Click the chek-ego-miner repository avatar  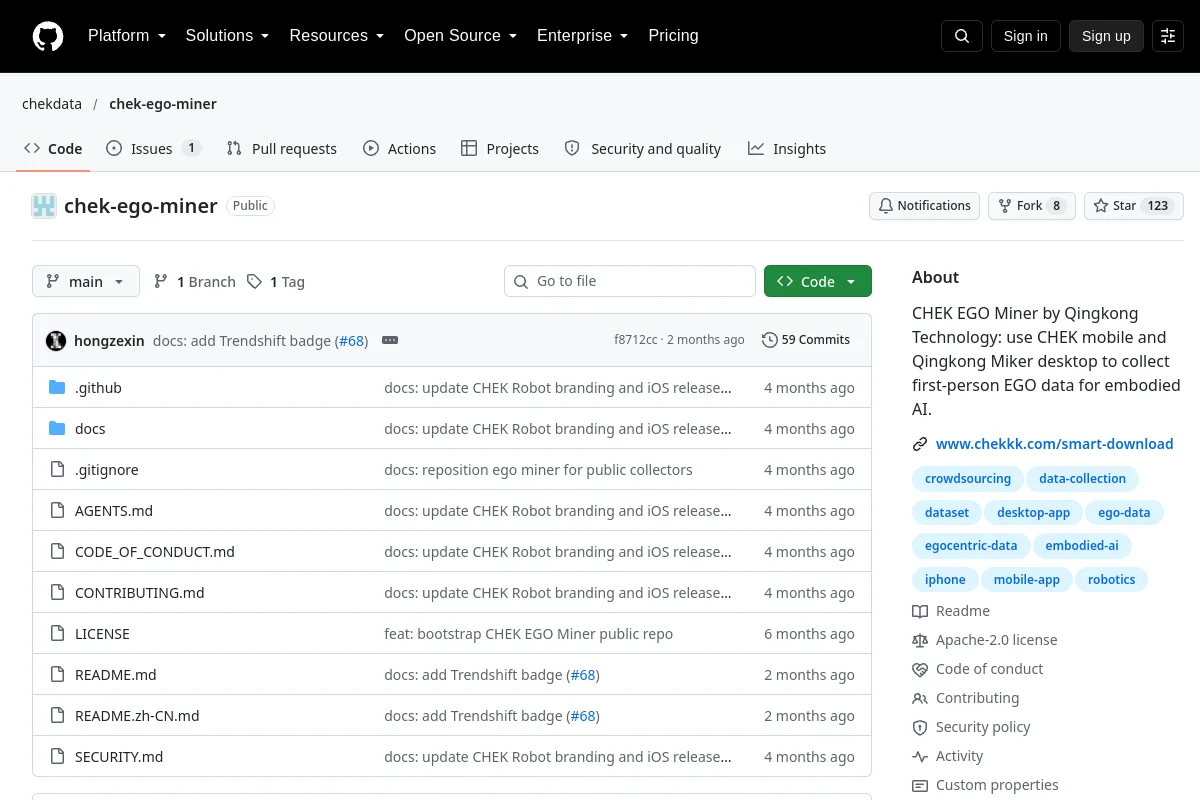[x=44, y=206]
